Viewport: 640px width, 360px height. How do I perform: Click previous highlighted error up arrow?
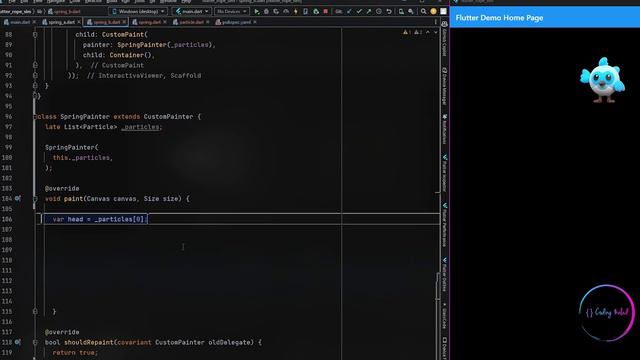point(428,32)
